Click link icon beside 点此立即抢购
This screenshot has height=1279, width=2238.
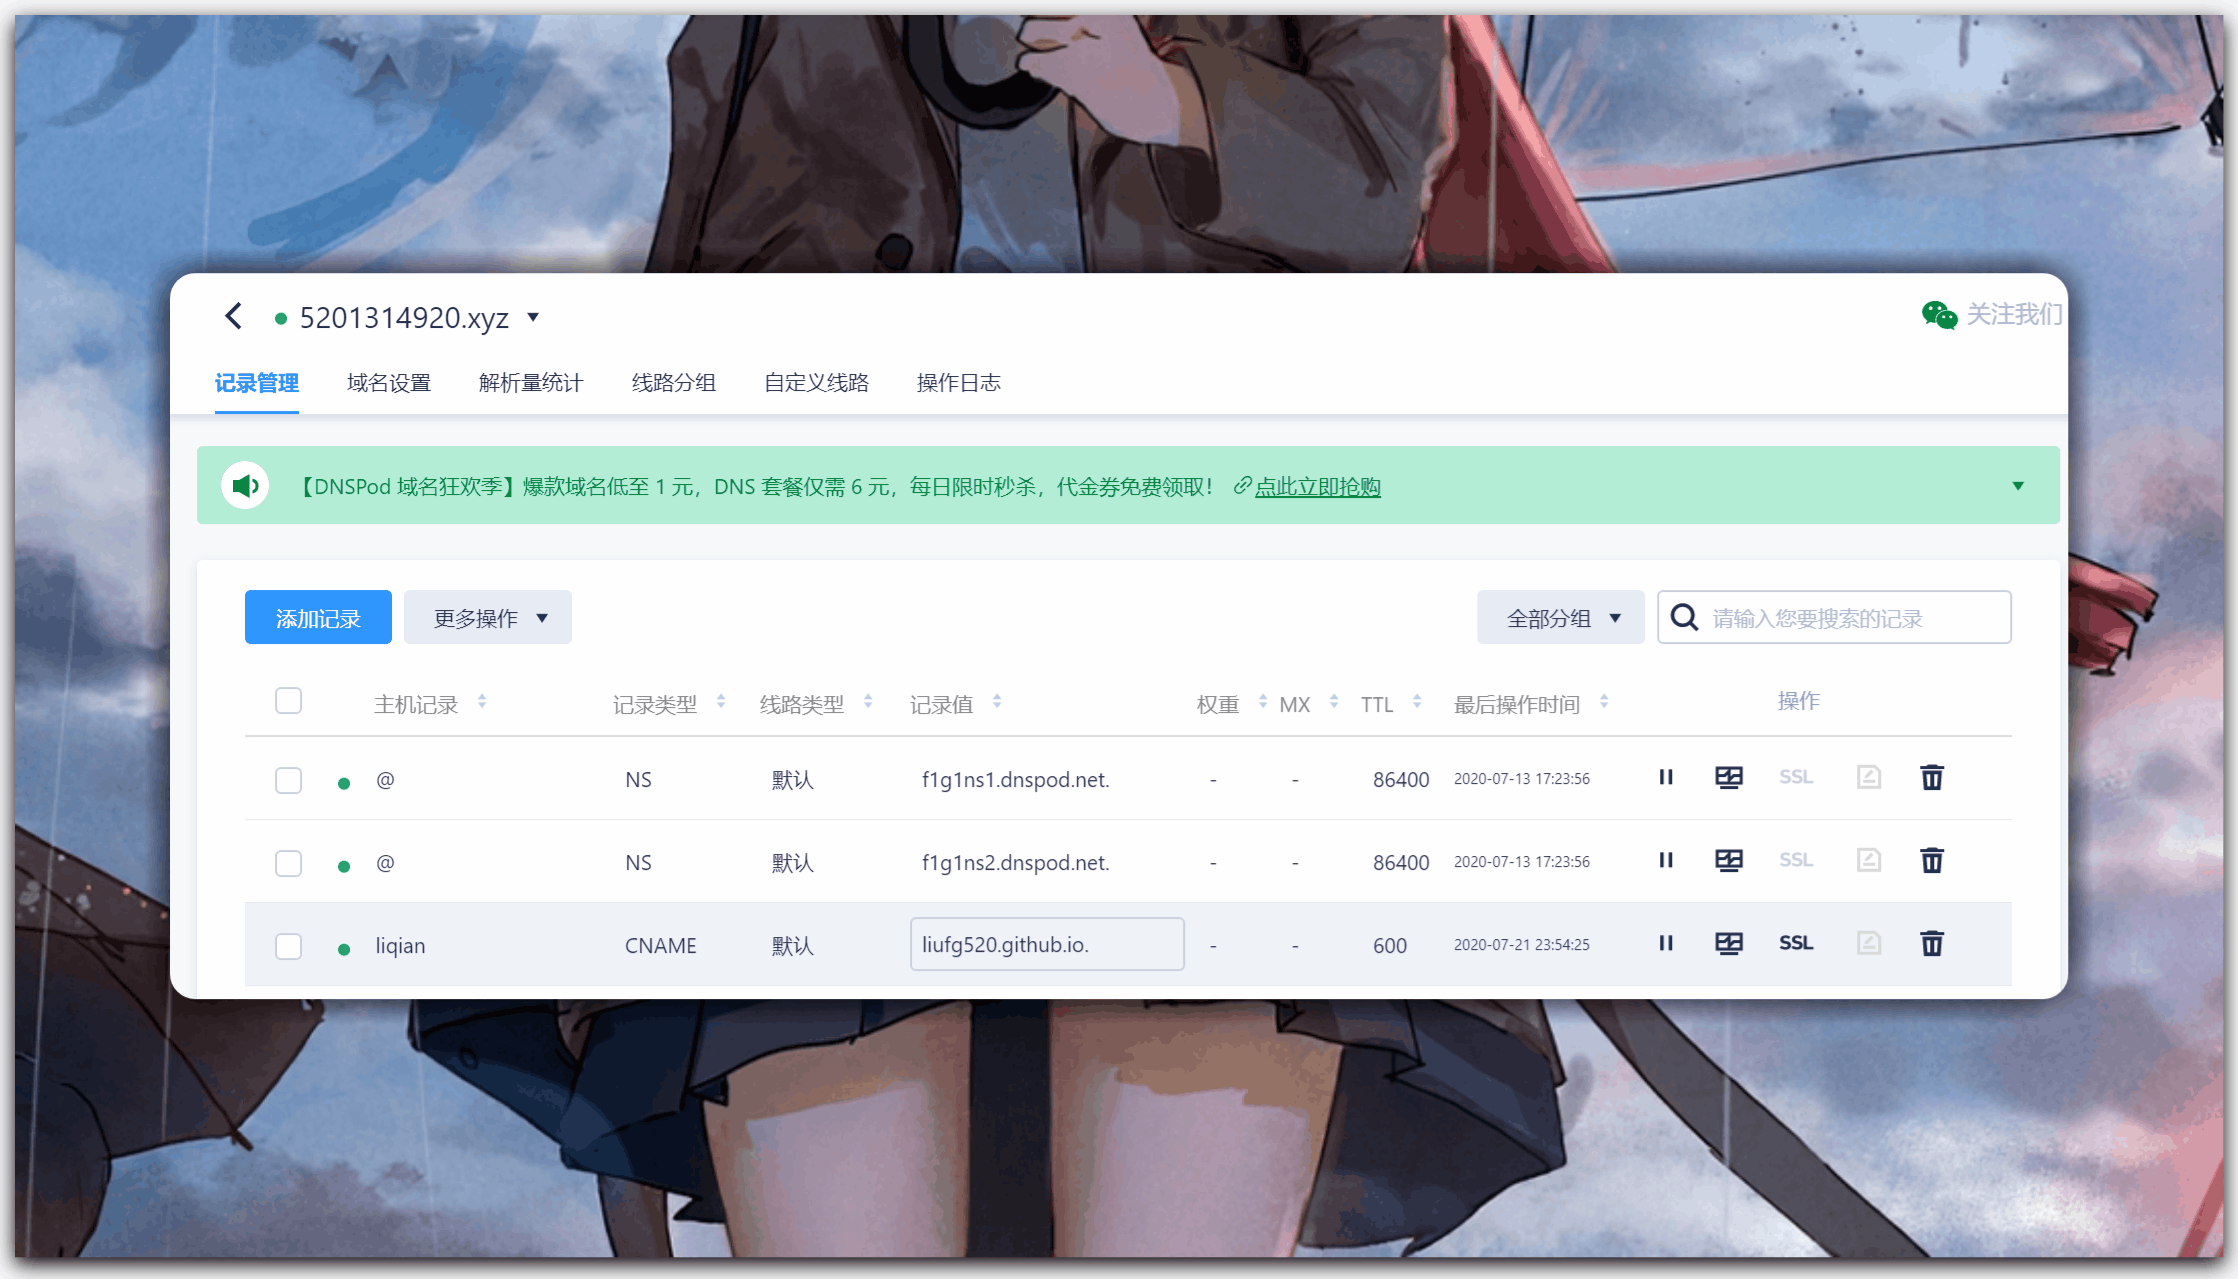(x=1242, y=486)
